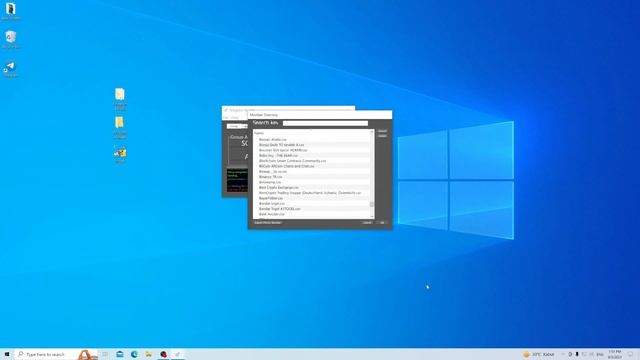Viewport: 640px width, 360px height.
Task: Select the Telegram desktop shortcut
Action: pos(11,69)
